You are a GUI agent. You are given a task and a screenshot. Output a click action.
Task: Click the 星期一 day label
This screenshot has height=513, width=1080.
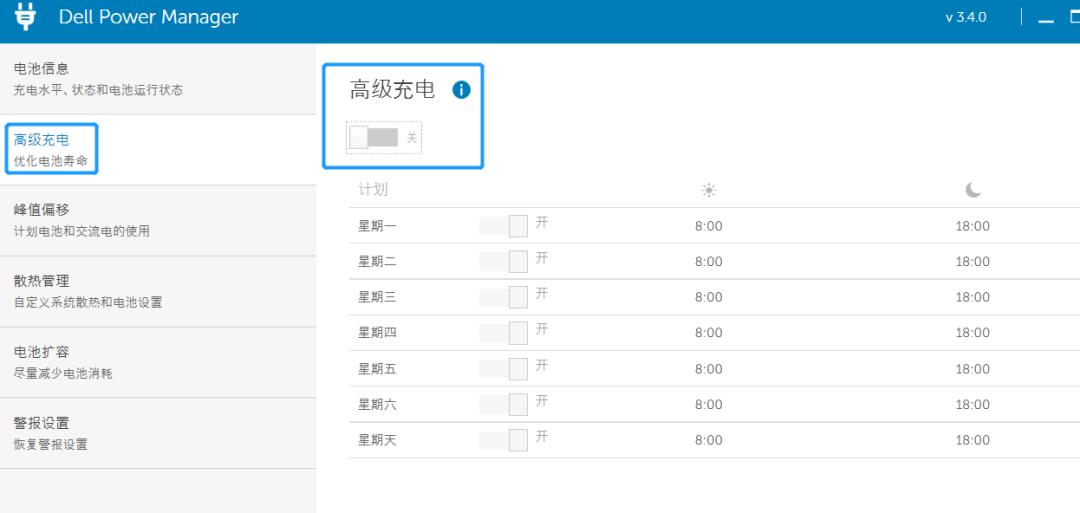tap(377, 226)
